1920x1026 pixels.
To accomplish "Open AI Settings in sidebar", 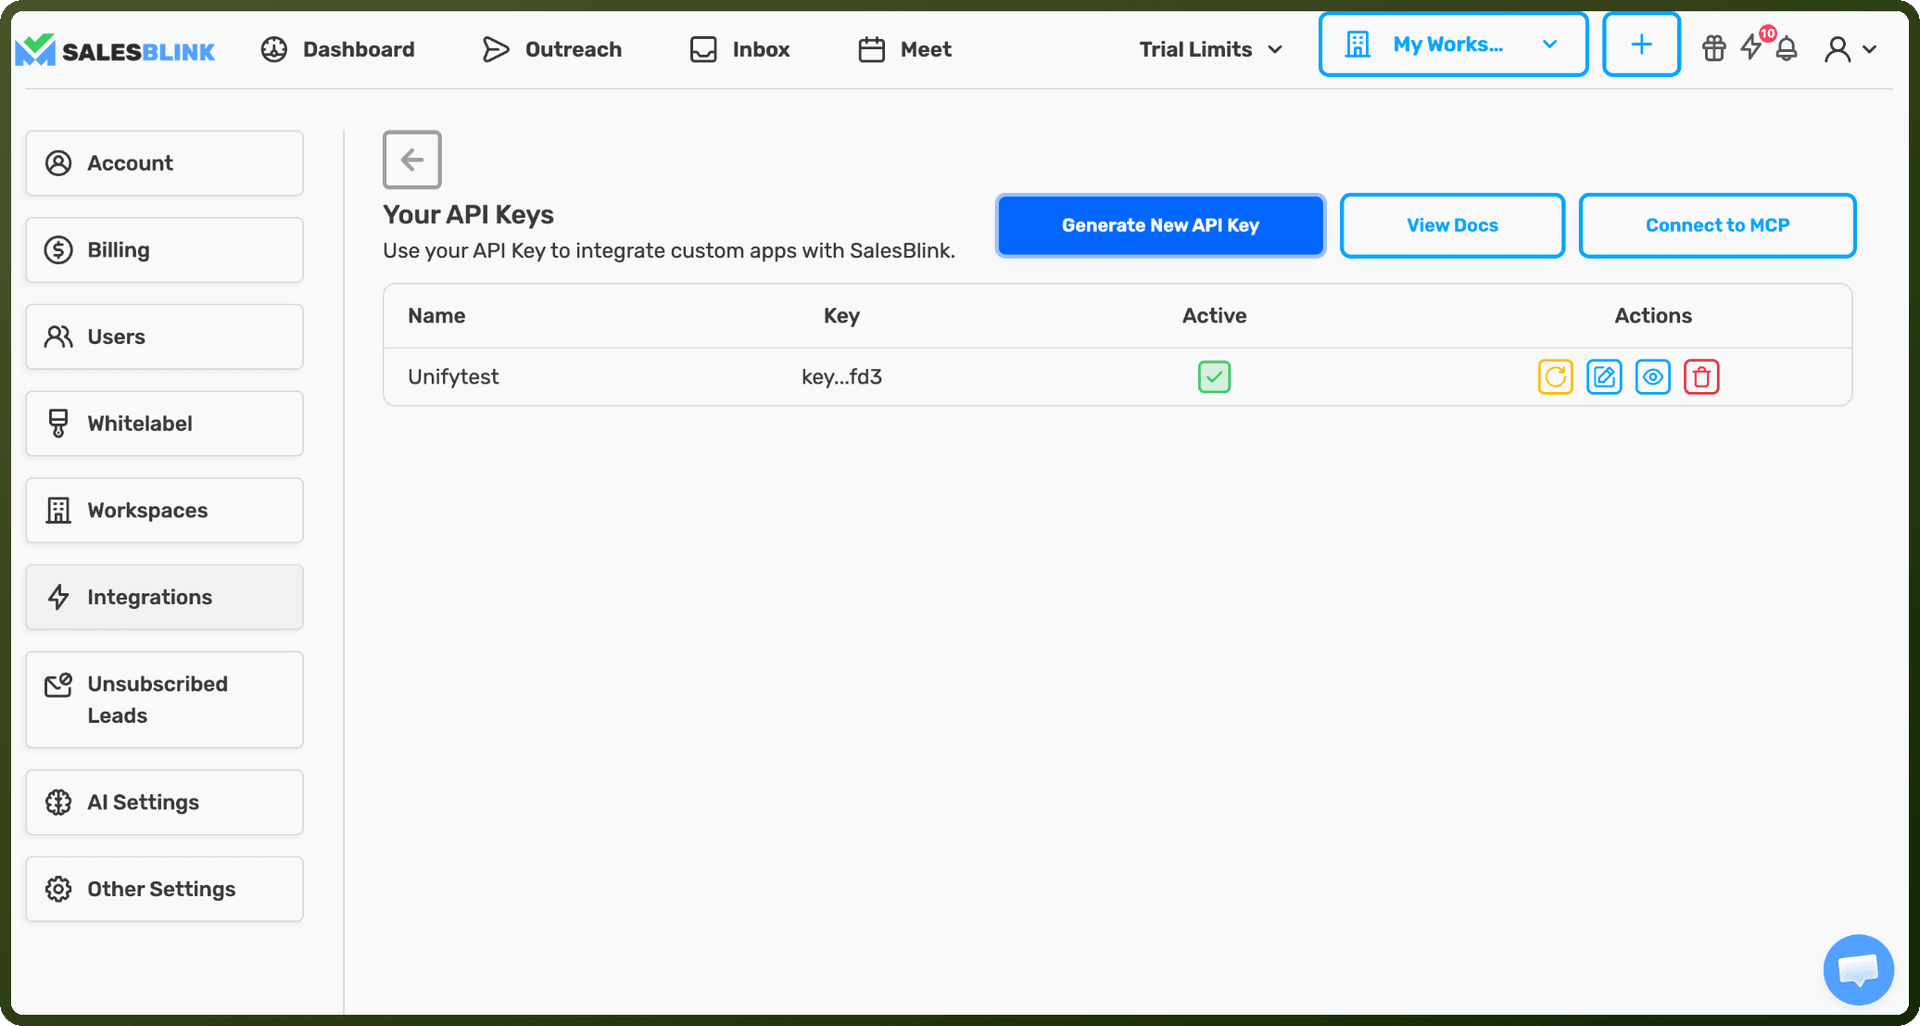I will pos(165,802).
